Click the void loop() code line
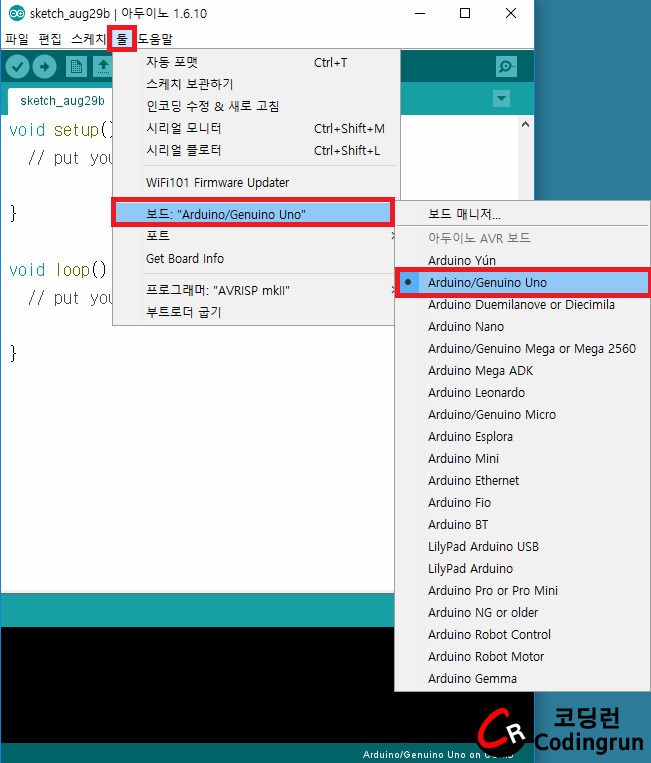 click(58, 270)
